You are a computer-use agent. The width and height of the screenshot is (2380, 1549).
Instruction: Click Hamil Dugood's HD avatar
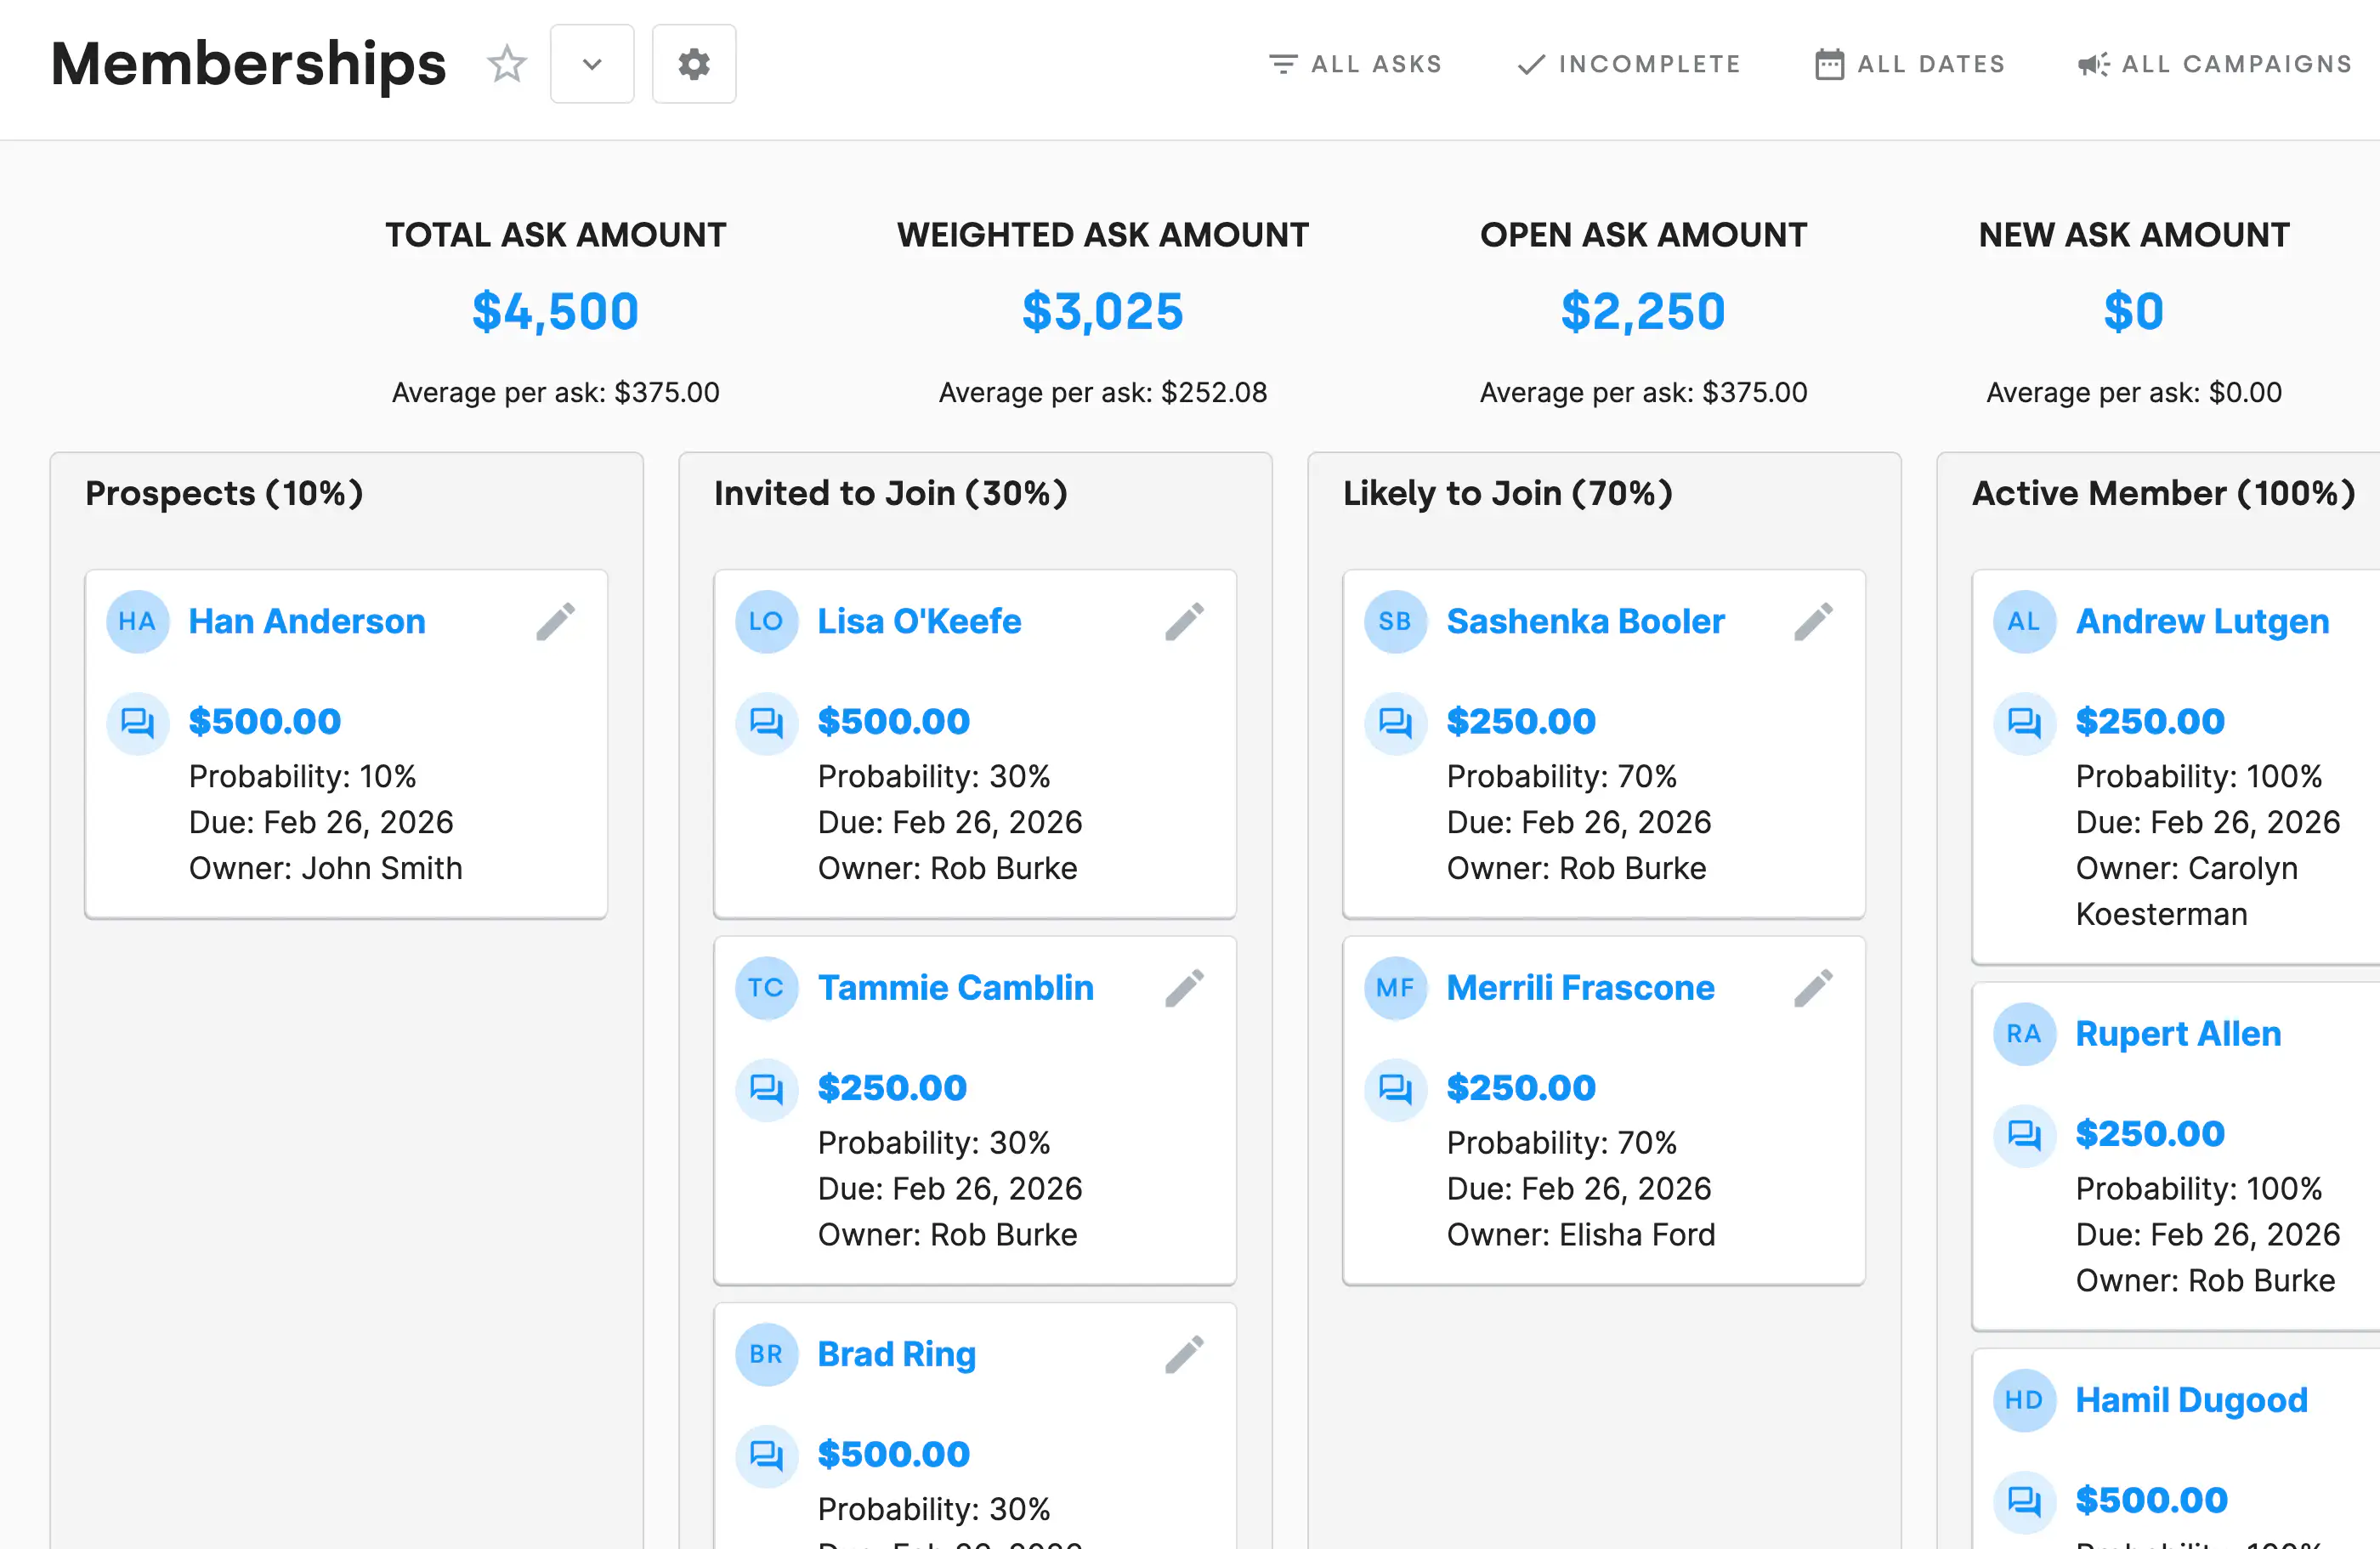click(2025, 1400)
